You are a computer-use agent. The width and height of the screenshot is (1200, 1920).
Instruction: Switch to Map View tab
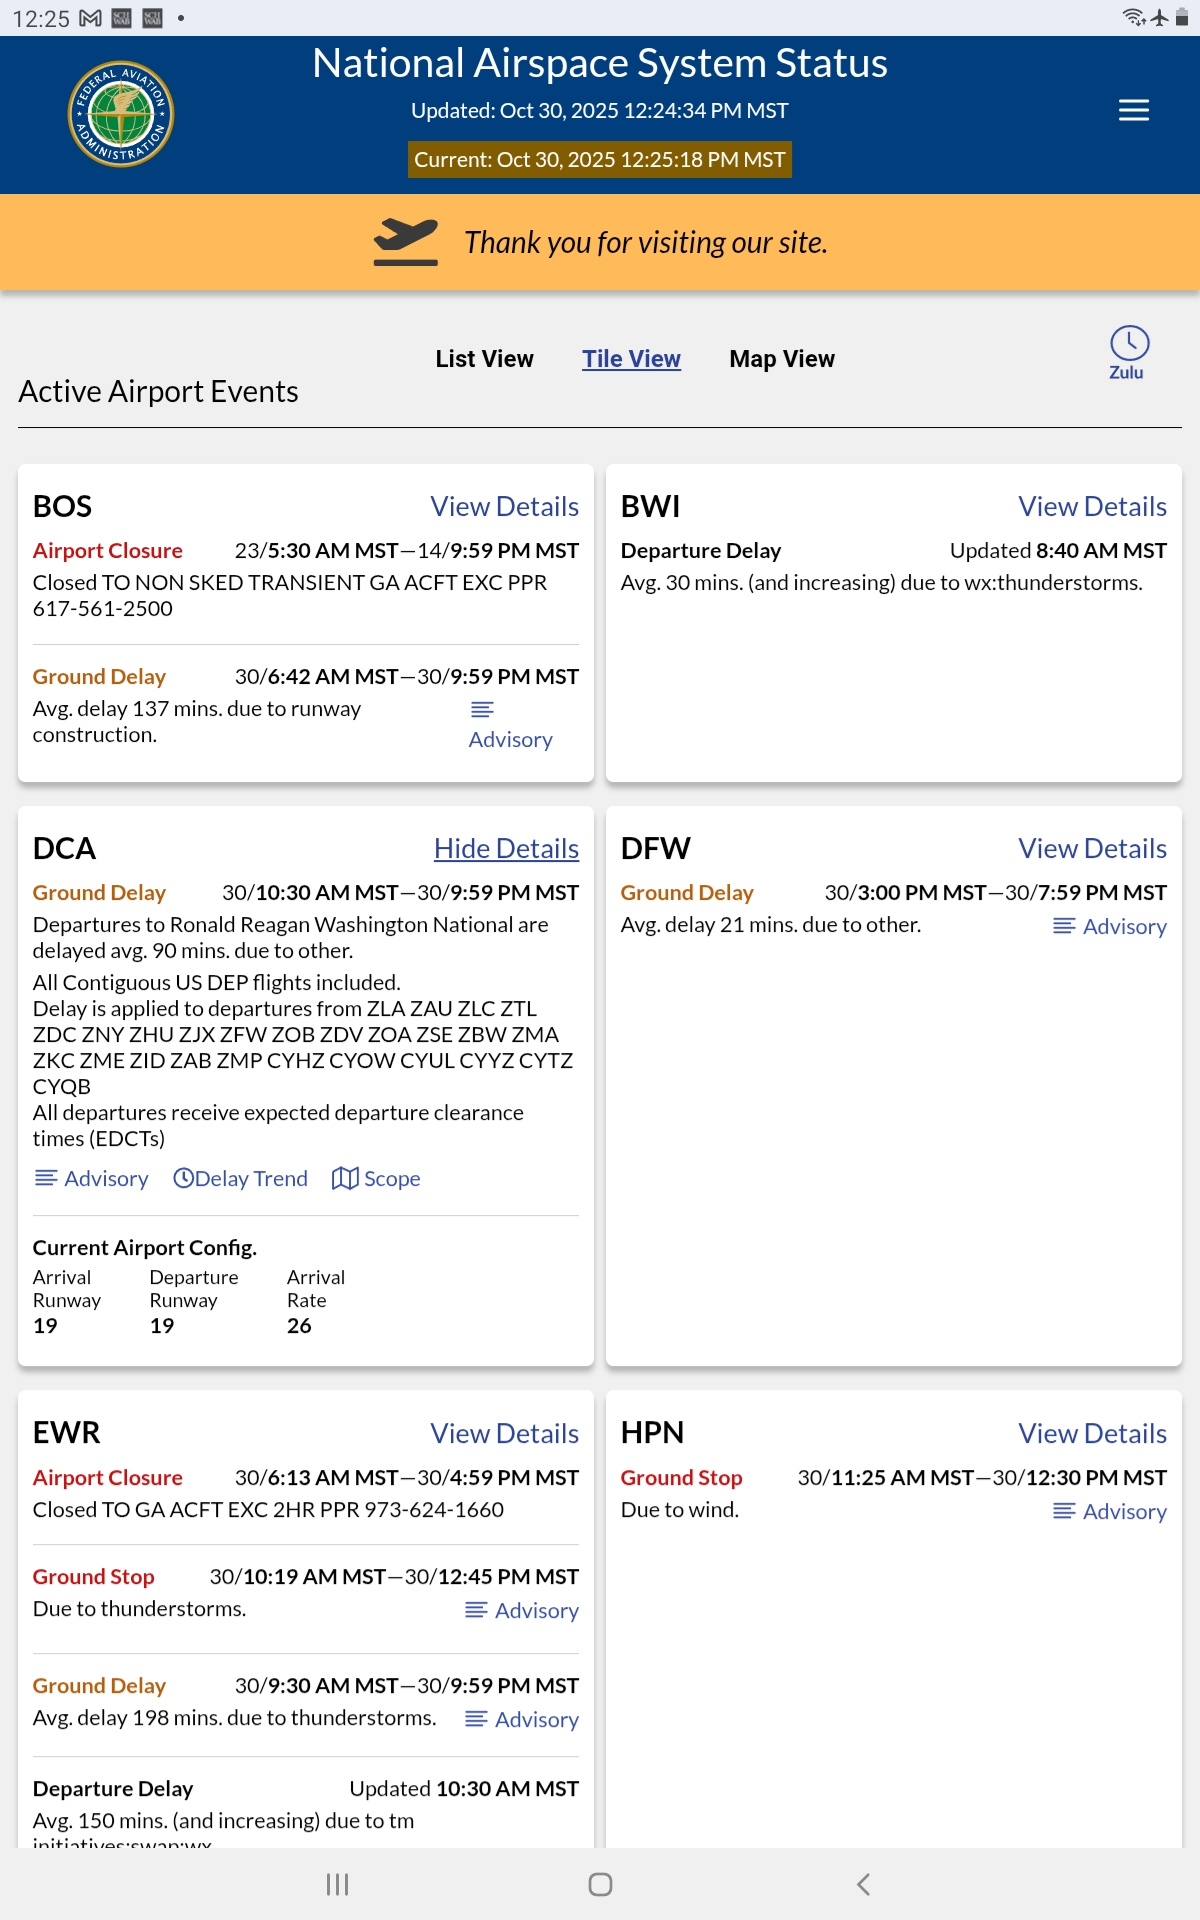tap(781, 359)
